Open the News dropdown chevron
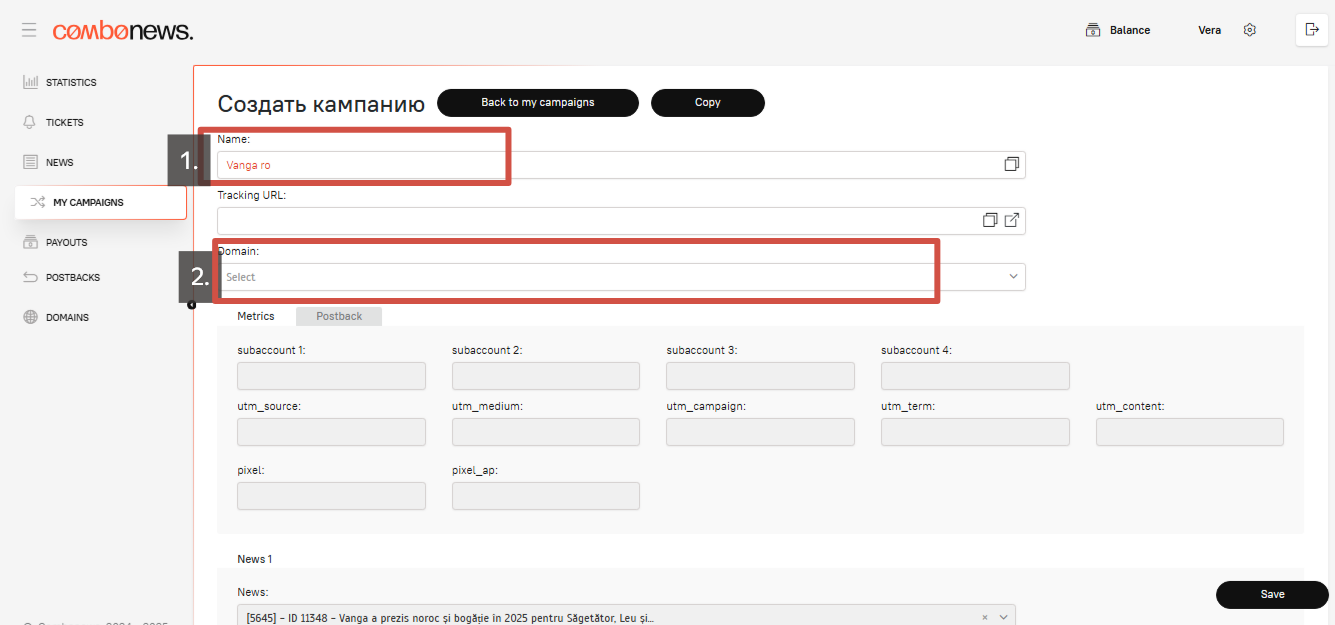Viewport: 1335px width, 625px height. (1003, 618)
